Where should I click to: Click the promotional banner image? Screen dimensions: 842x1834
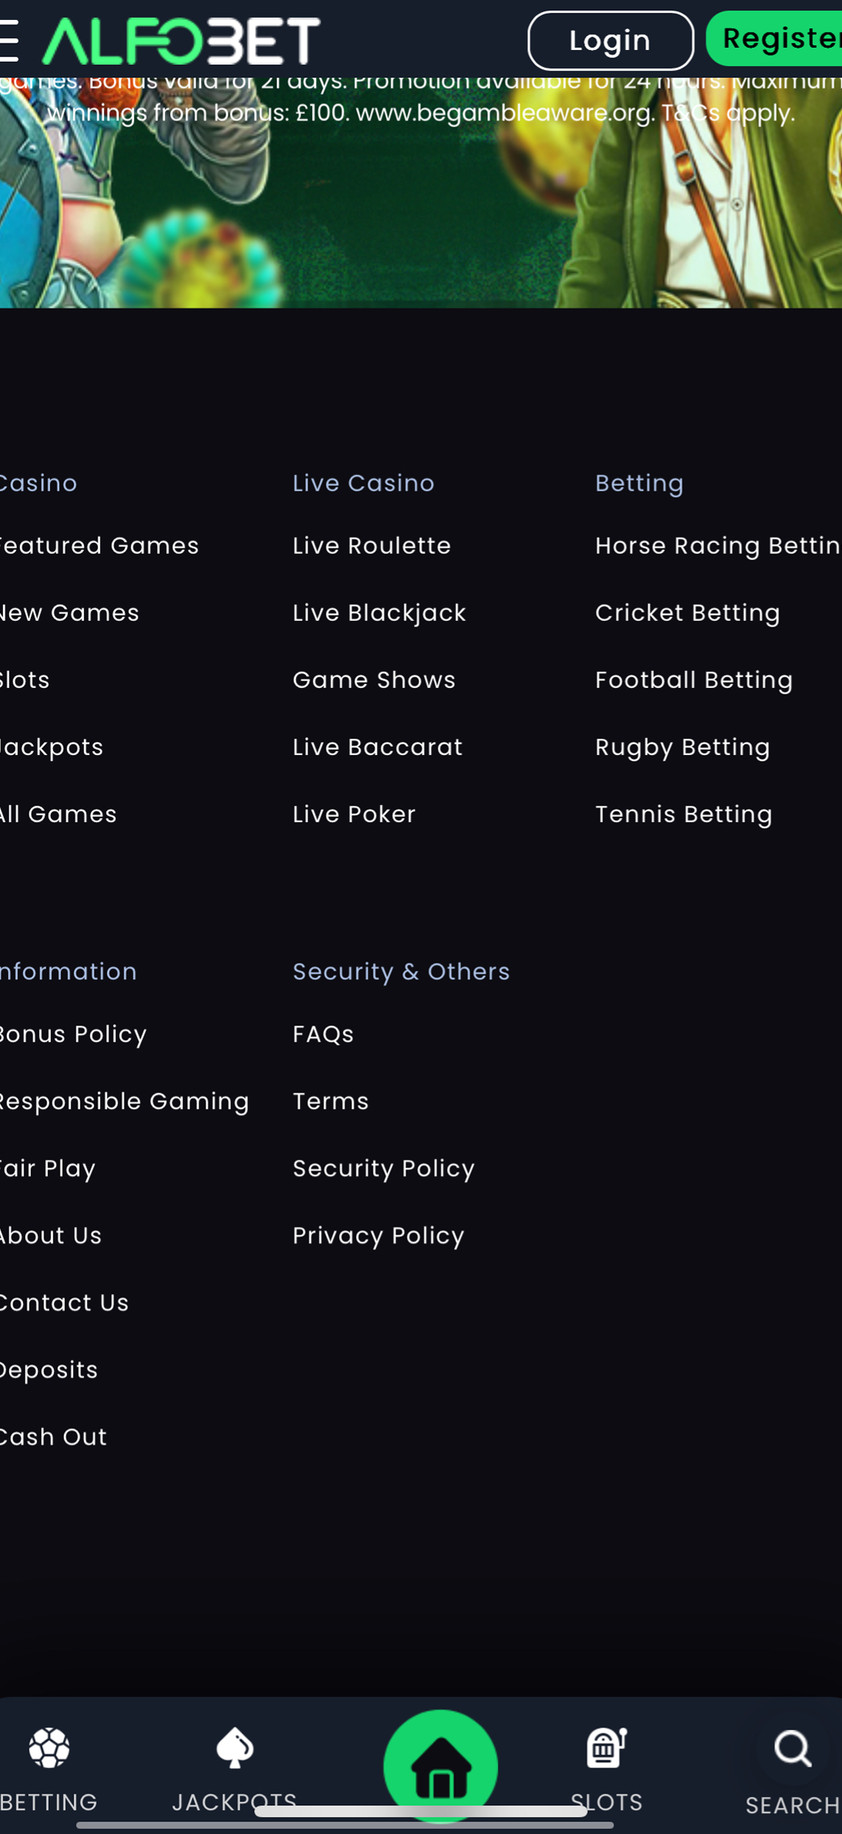pos(420,210)
